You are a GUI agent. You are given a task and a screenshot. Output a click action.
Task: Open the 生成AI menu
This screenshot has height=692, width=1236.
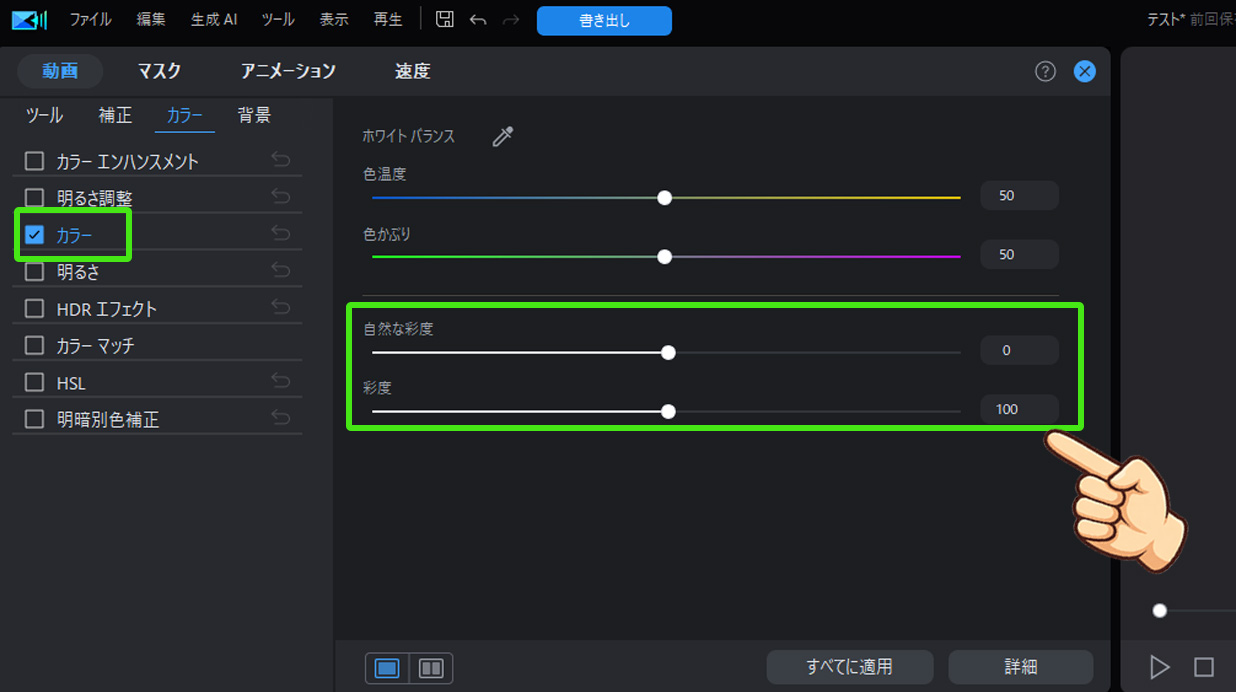coord(213,18)
